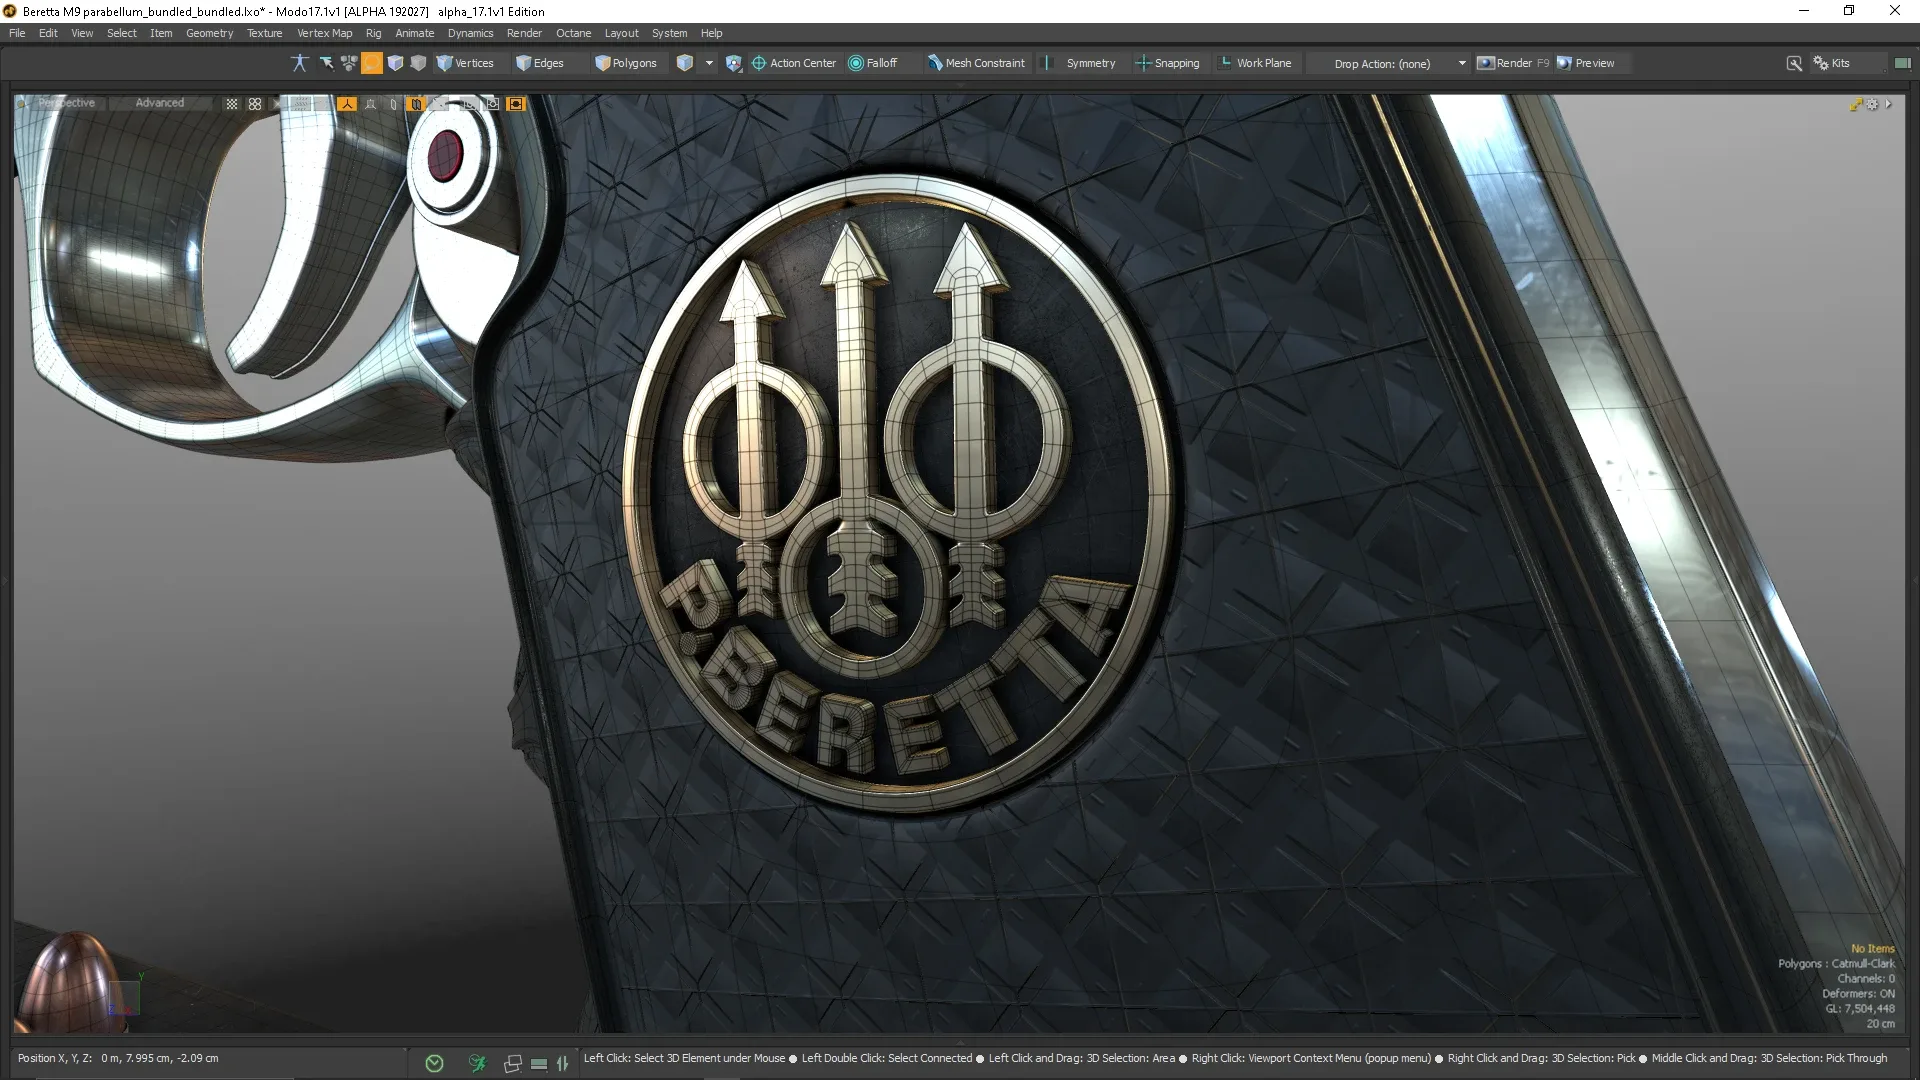Image resolution: width=1920 pixels, height=1080 pixels.
Task: Click the Render F9 button
Action: click(x=1513, y=63)
